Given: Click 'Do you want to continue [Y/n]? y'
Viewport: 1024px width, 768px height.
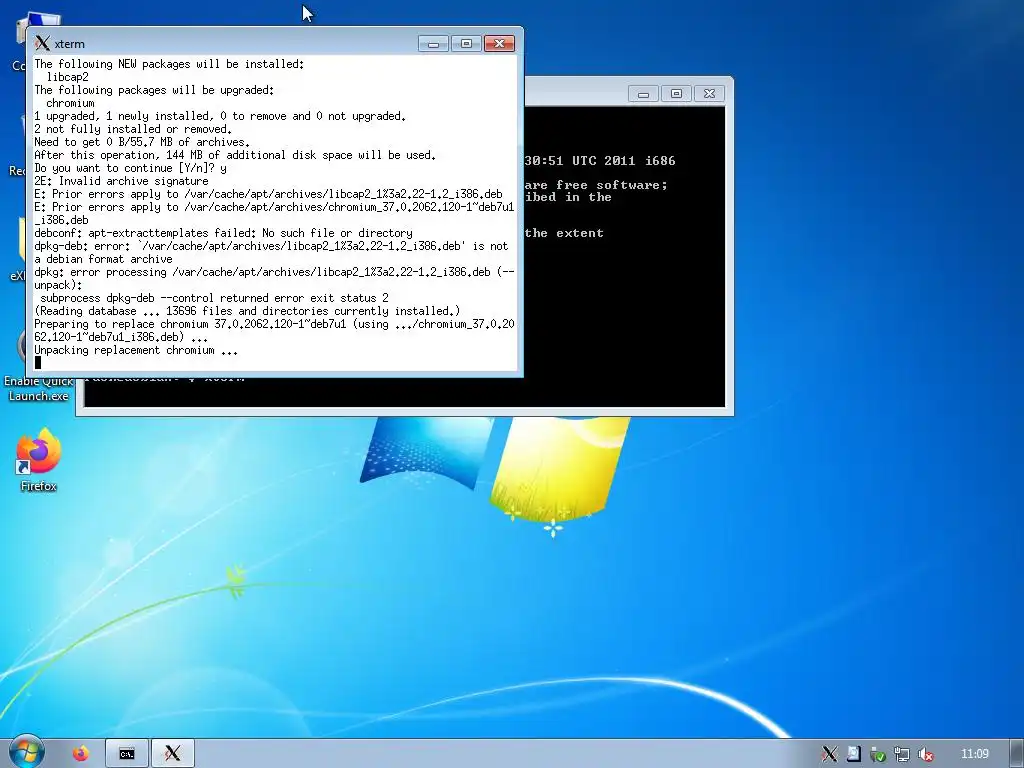Looking at the screenshot, I should pyautogui.click(x=131, y=168).
